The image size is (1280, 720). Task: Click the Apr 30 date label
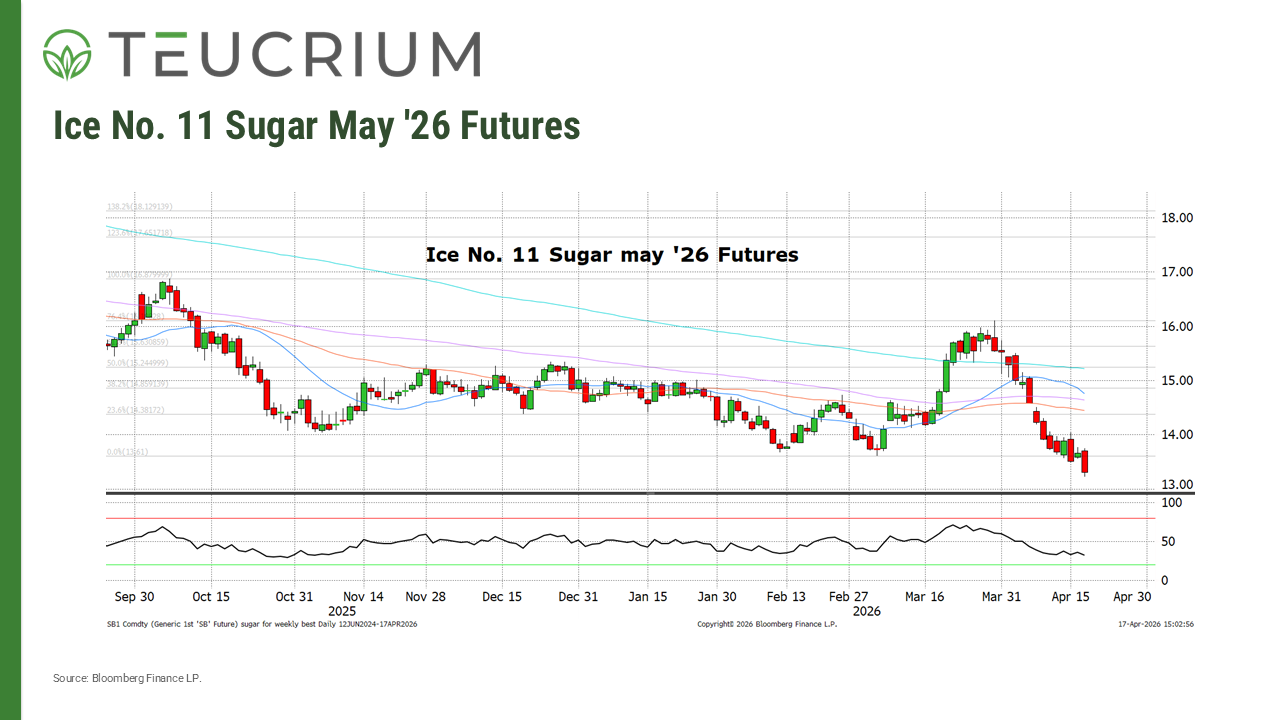(x=1132, y=597)
